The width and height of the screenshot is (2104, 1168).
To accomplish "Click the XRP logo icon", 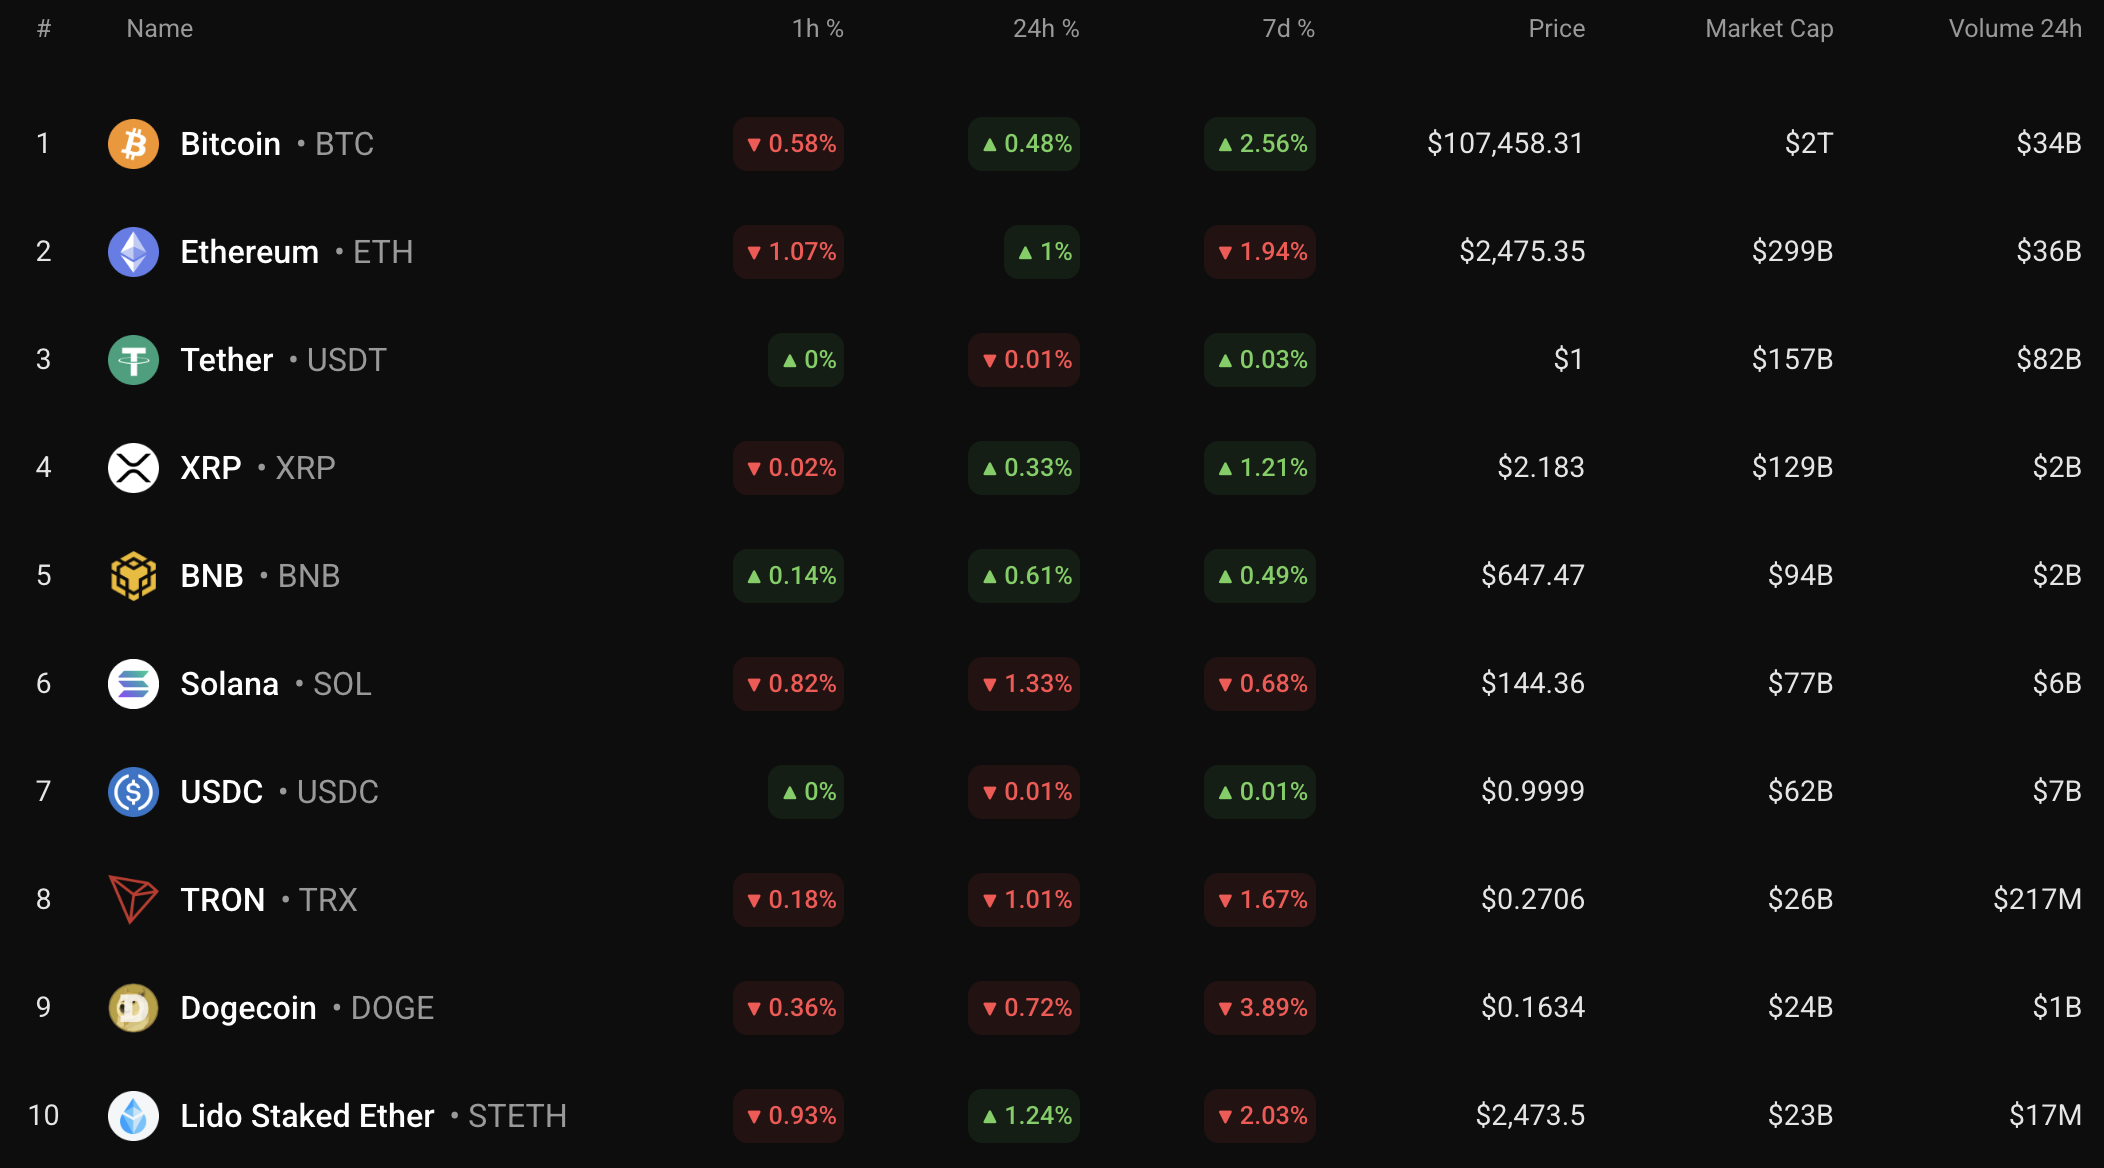I will pyautogui.click(x=133, y=468).
